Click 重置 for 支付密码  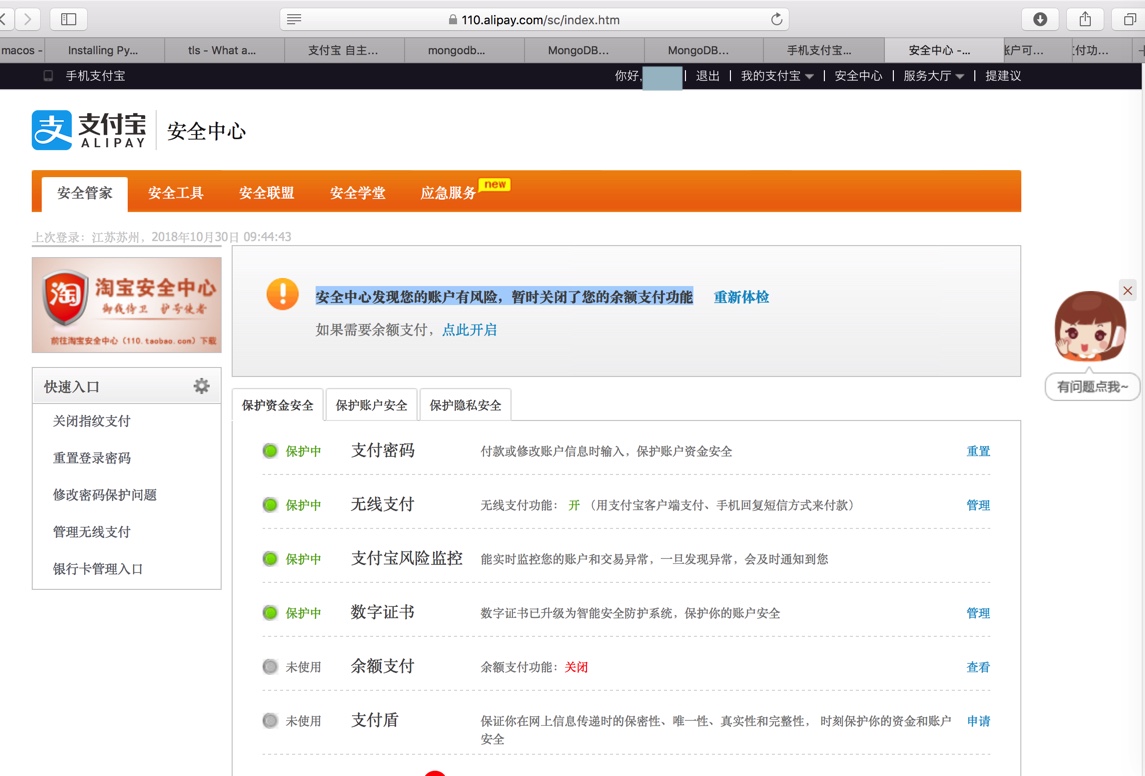point(977,451)
